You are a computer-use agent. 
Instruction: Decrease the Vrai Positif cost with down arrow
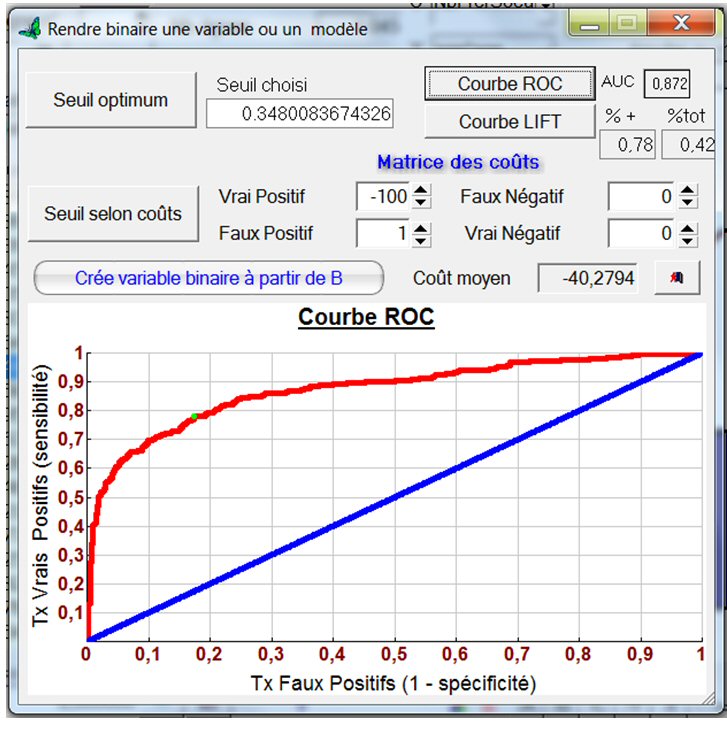tap(421, 203)
